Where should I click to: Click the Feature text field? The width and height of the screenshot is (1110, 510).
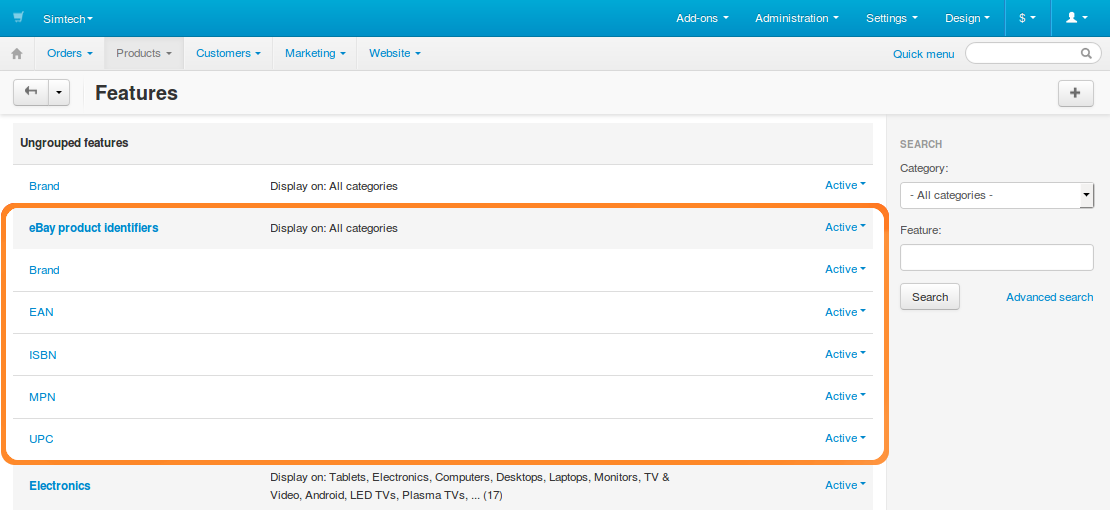point(997,257)
